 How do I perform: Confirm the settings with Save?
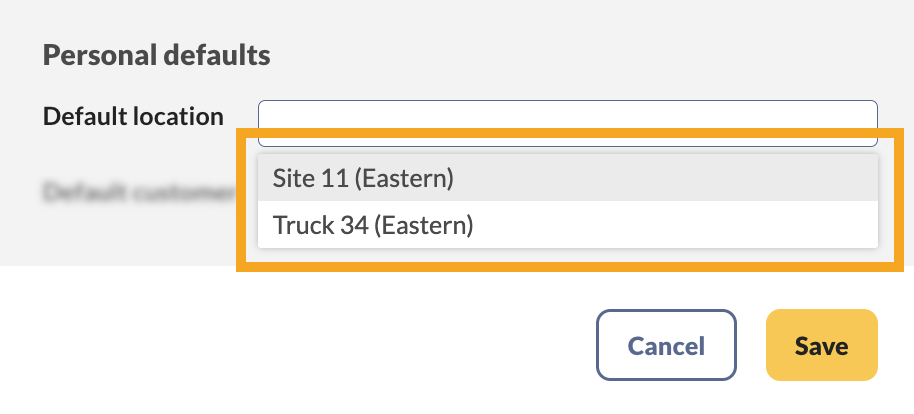821,346
